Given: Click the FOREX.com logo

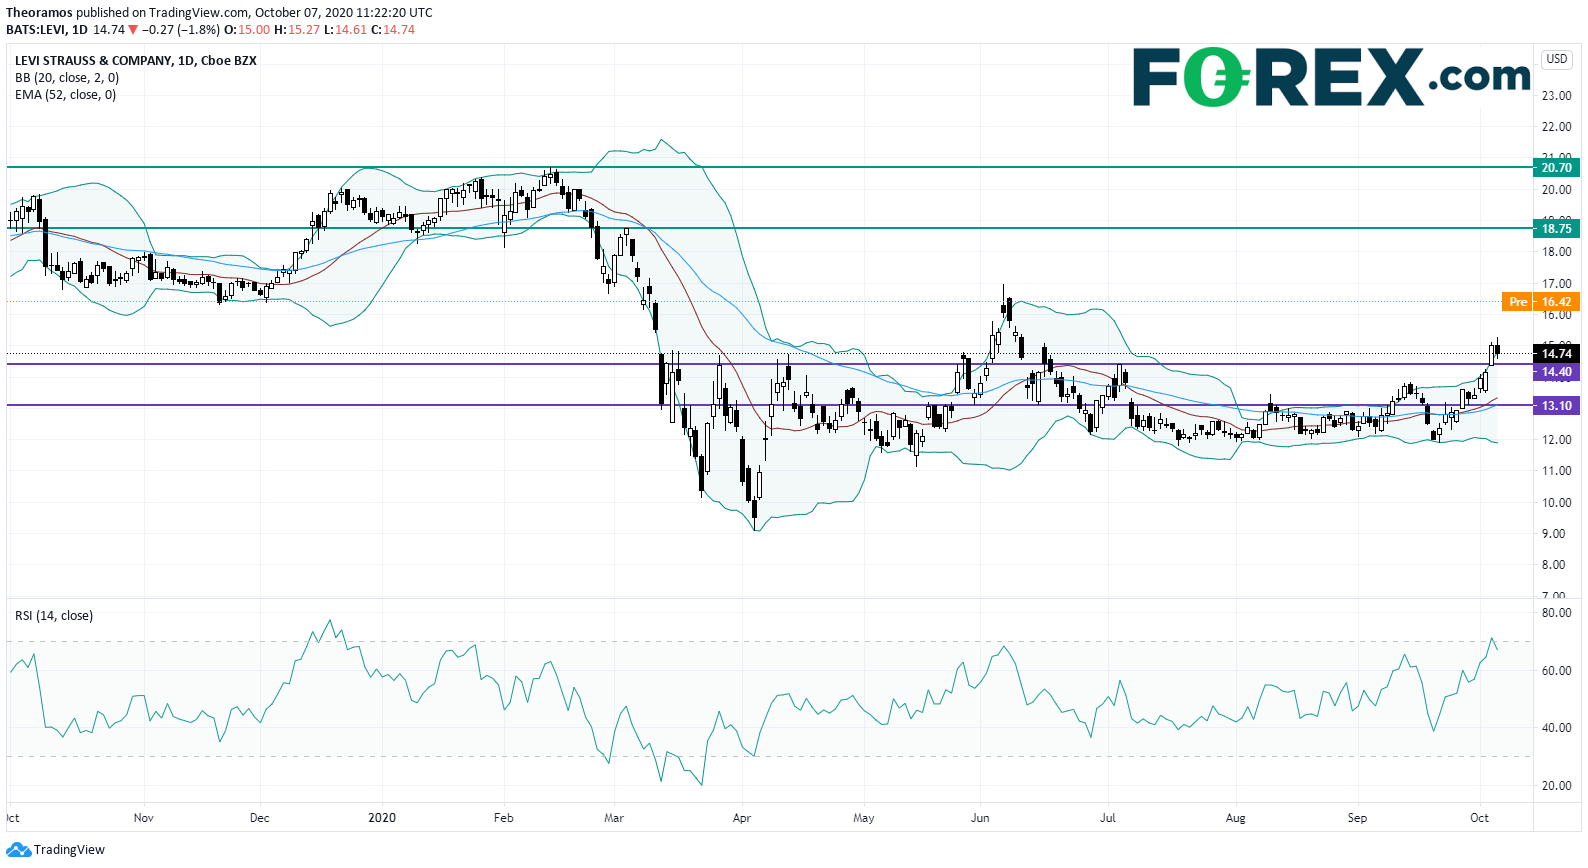Looking at the screenshot, I should (x=1331, y=77).
